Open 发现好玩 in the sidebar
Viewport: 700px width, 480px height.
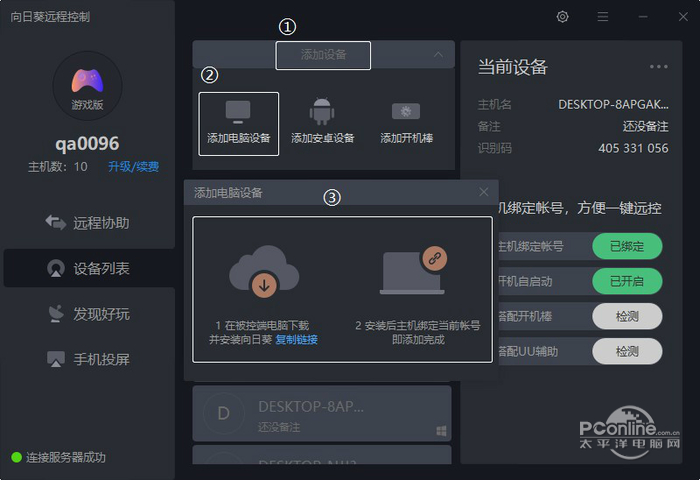[89, 314]
